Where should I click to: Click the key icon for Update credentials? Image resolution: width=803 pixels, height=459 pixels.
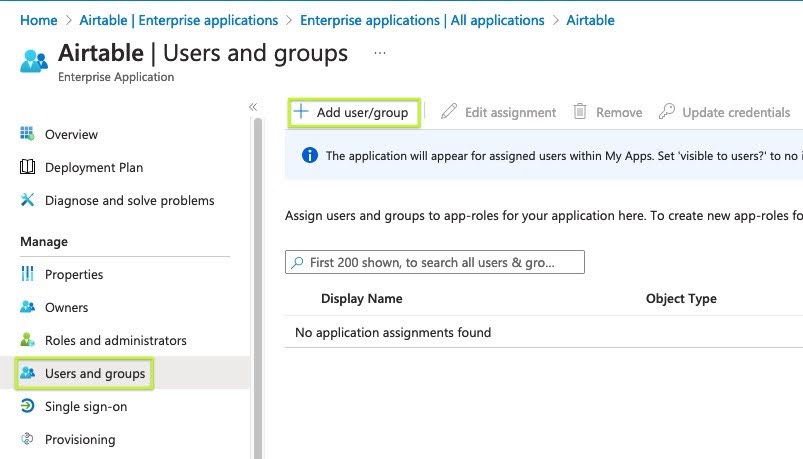[666, 111]
